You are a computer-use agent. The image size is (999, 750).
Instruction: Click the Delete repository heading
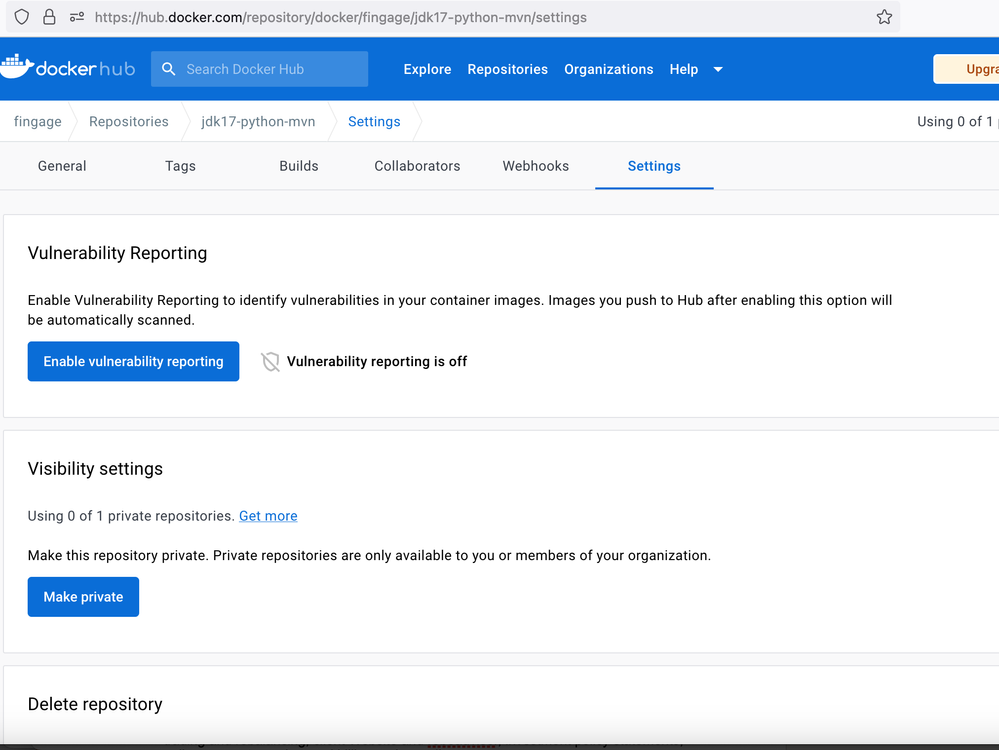click(x=95, y=703)
